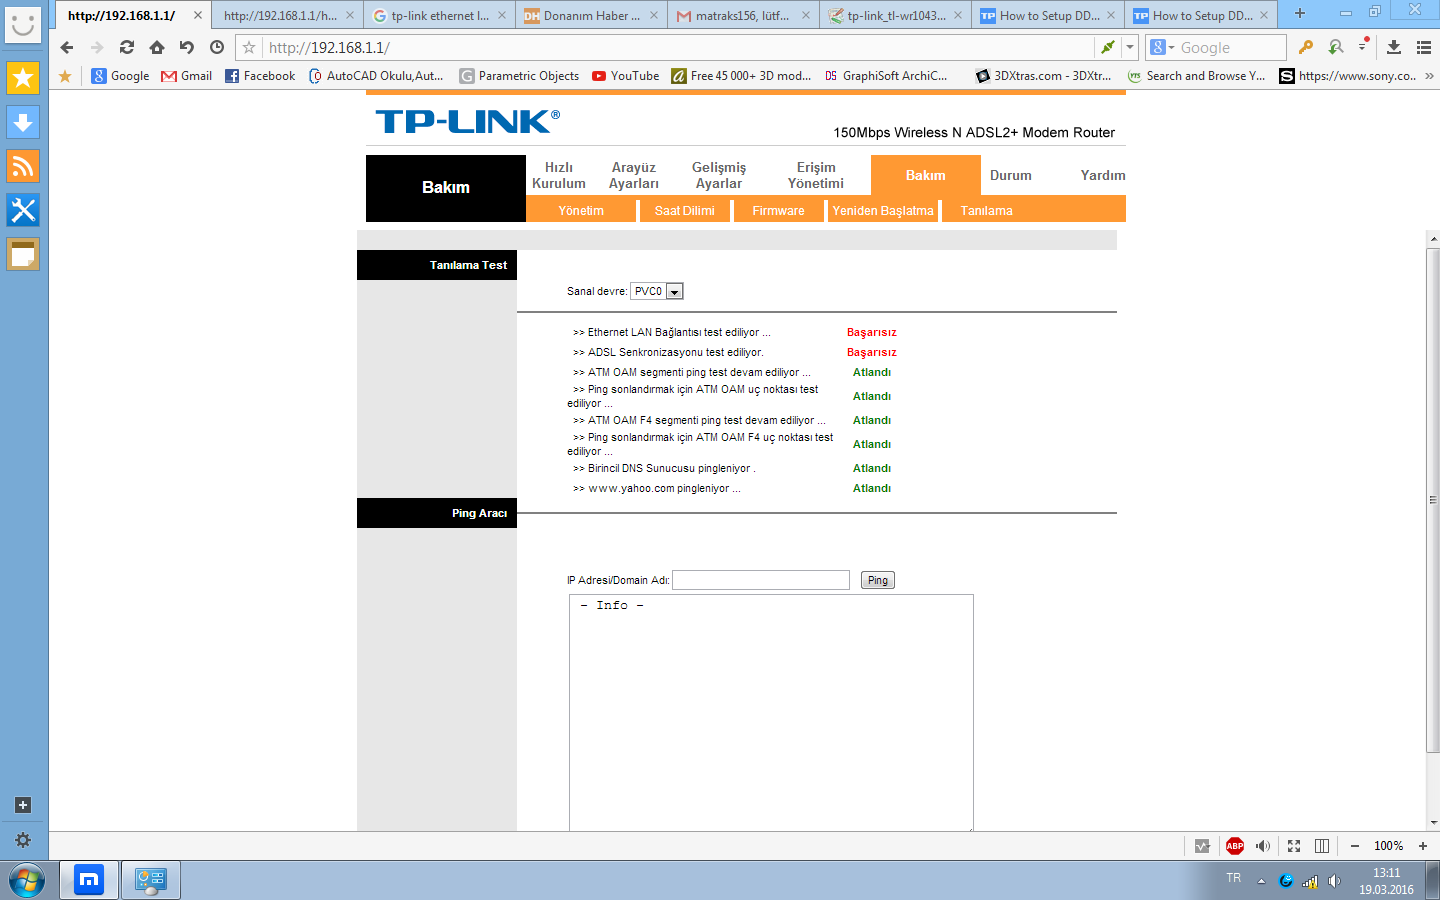This screenshot has width=1440, height=900.
Task: Open the main menu list icon in the toolbar
Action: pyautogui.click(x=1424, y=47)
